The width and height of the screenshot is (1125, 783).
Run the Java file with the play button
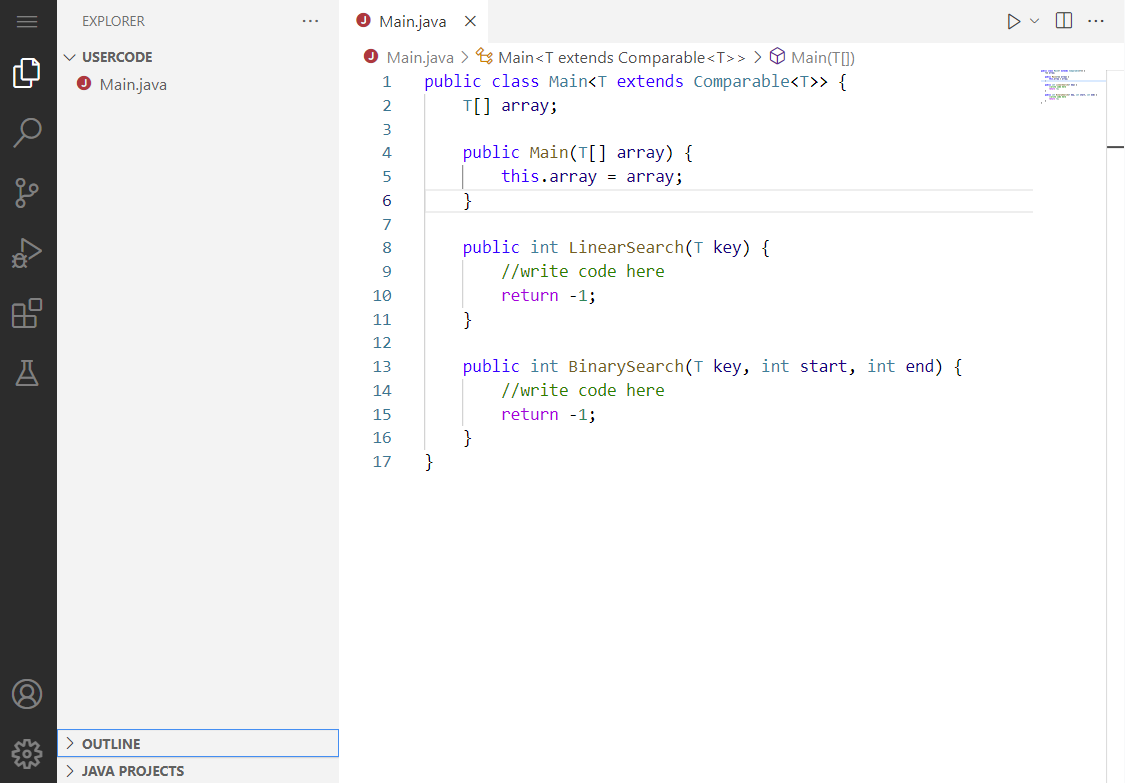pos(1013,20)
